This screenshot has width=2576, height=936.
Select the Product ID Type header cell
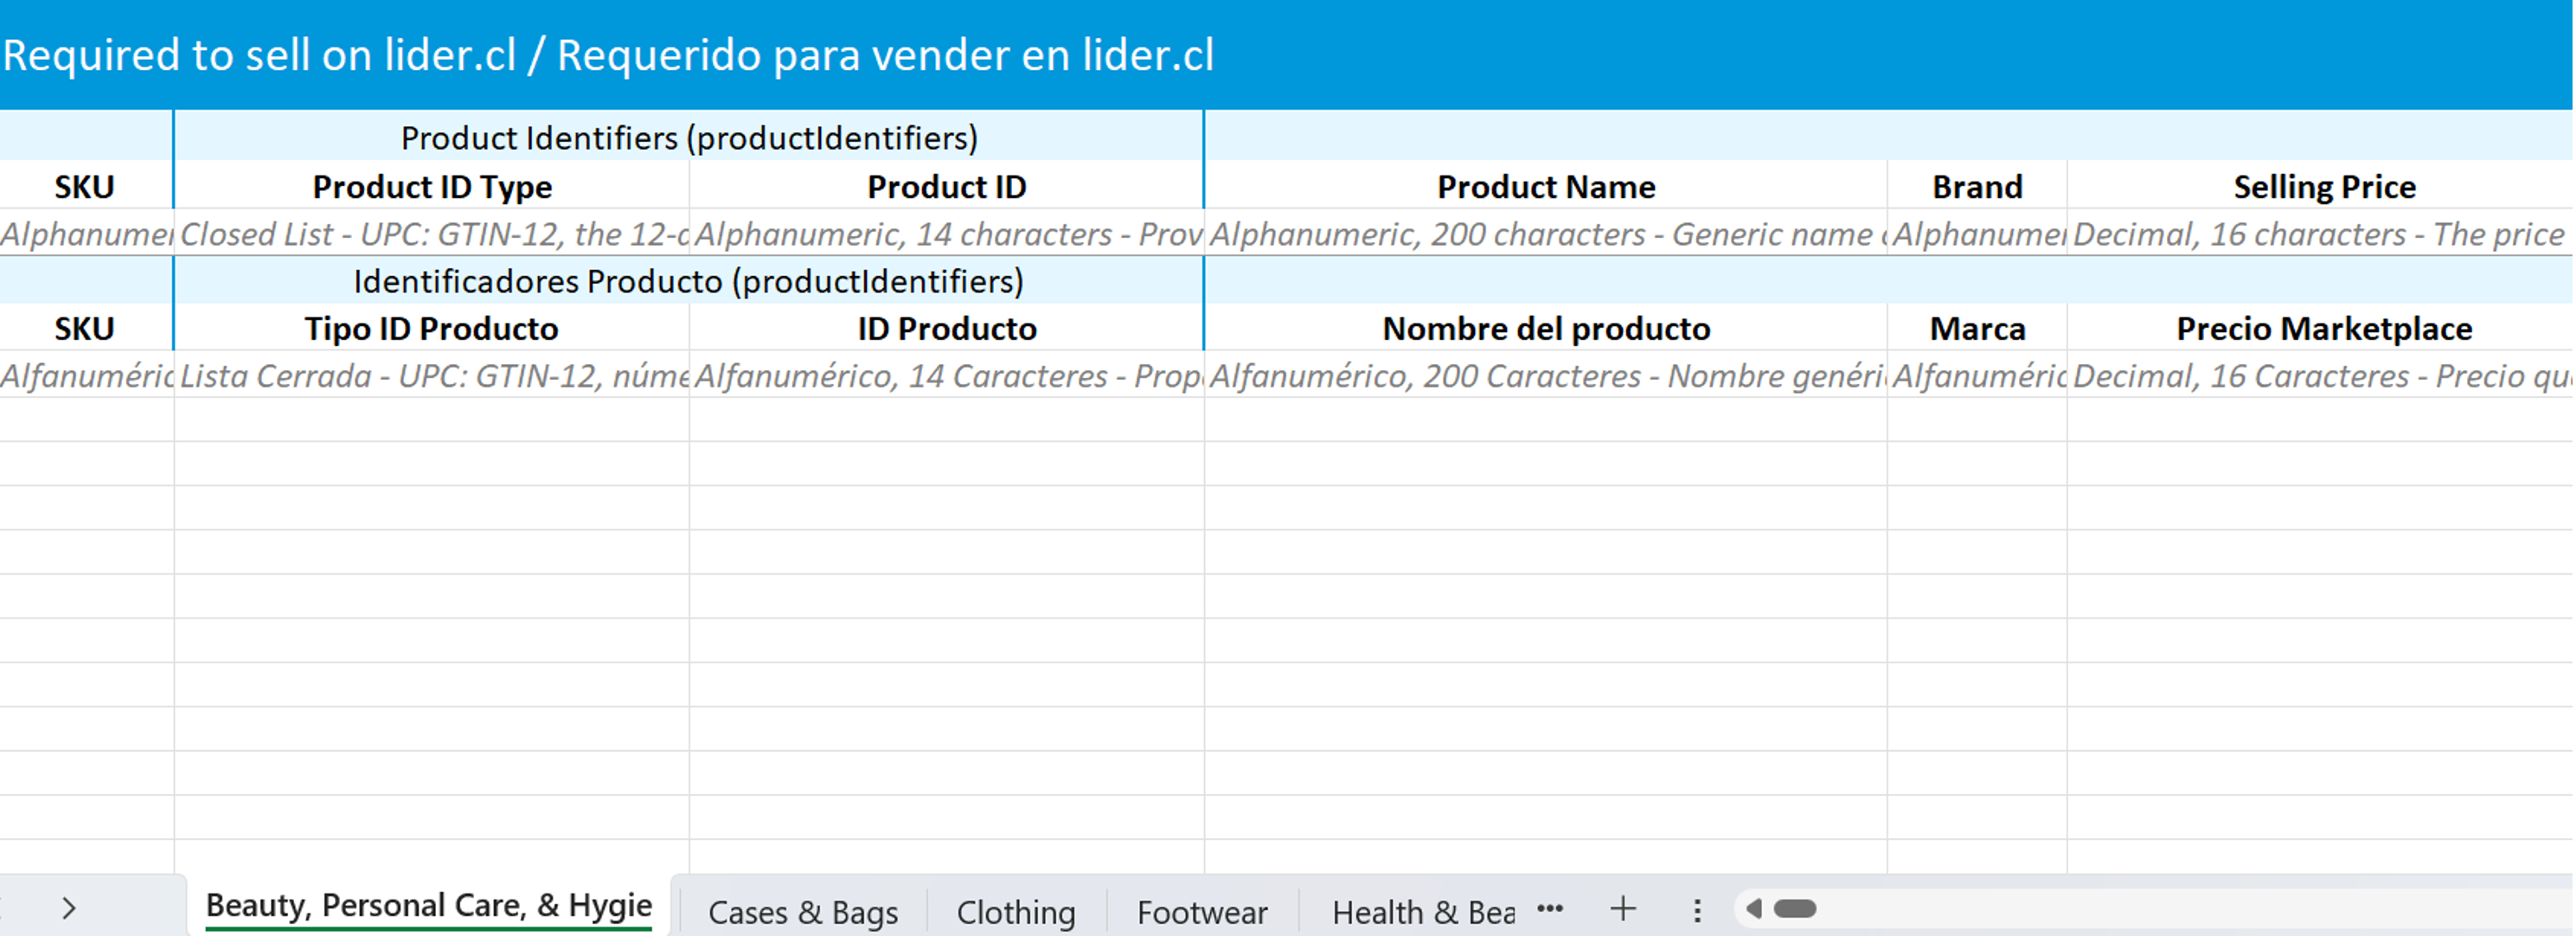432,186
